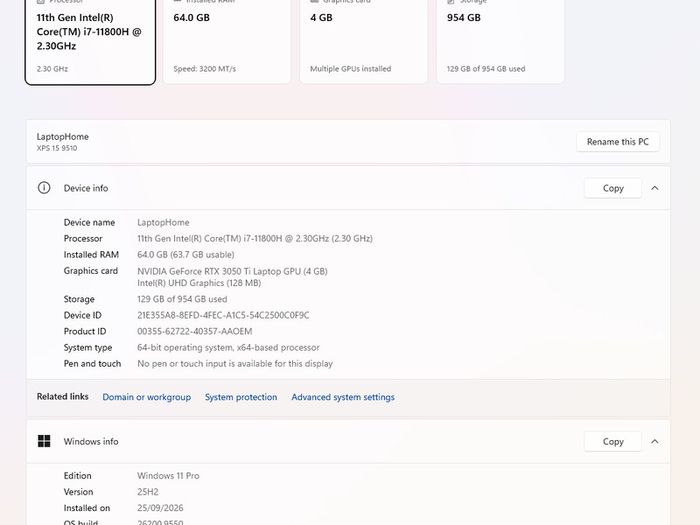Click the No pen or touch input text

click(235, 363)
